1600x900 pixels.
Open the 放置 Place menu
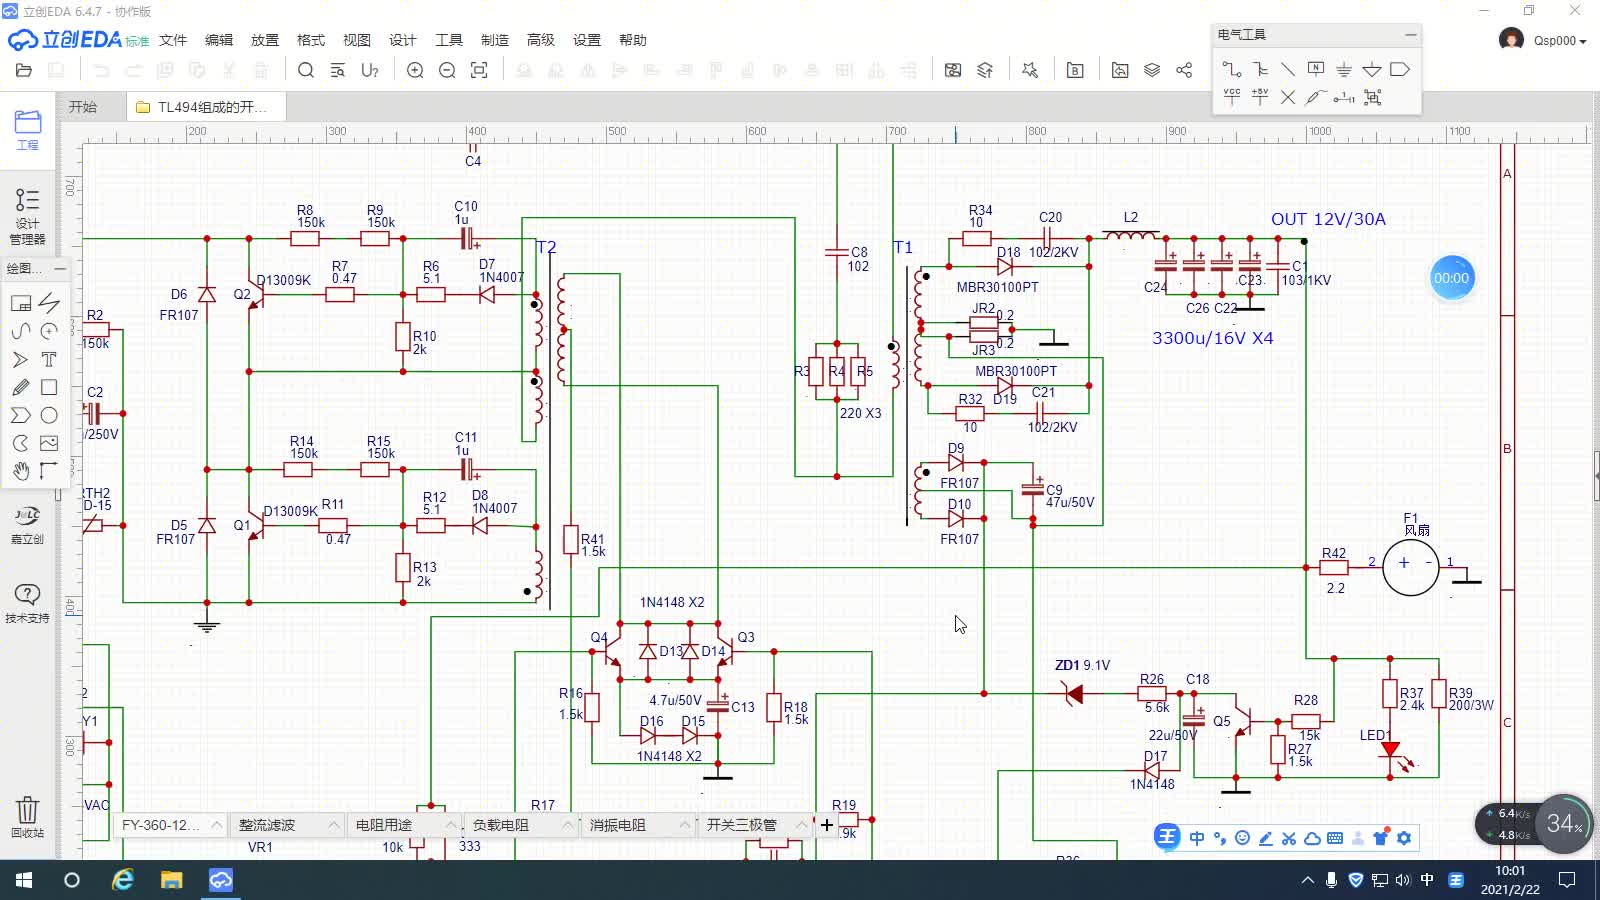pyautogui.click(x=265, y=40)
